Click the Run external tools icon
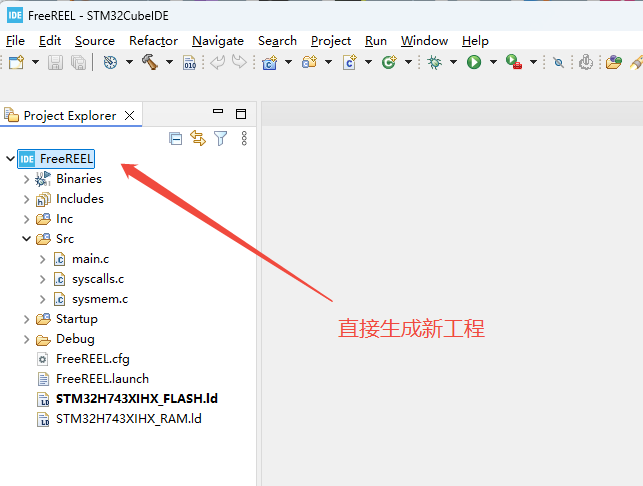 click(x=514, y=62)
